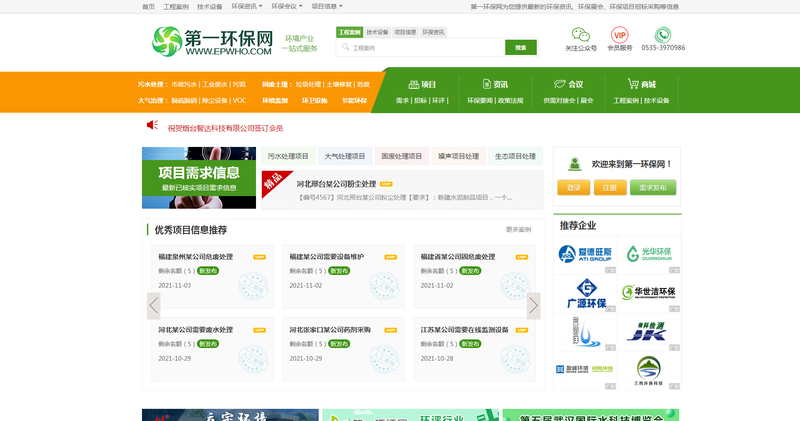Open the 土壤修复 link in orange bar
The width and height of the screenshot is (800, 421).
(x=339, y=85)
